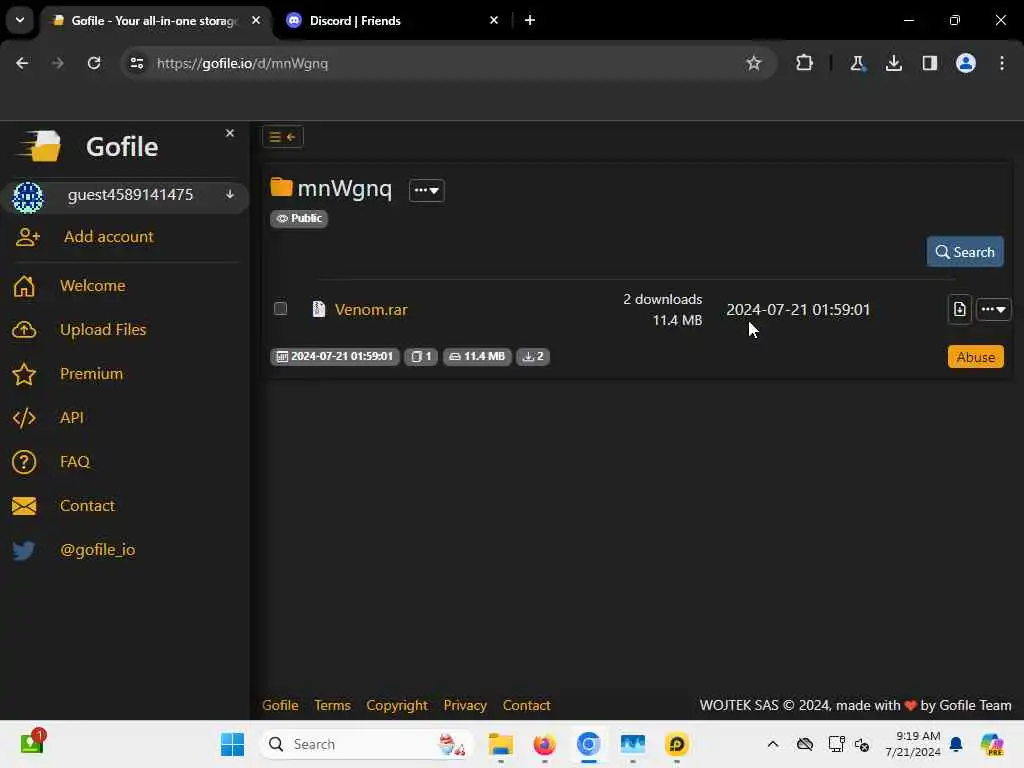Open the tab search dropdown arrow
1024x768 pixels.
(20, 20)
